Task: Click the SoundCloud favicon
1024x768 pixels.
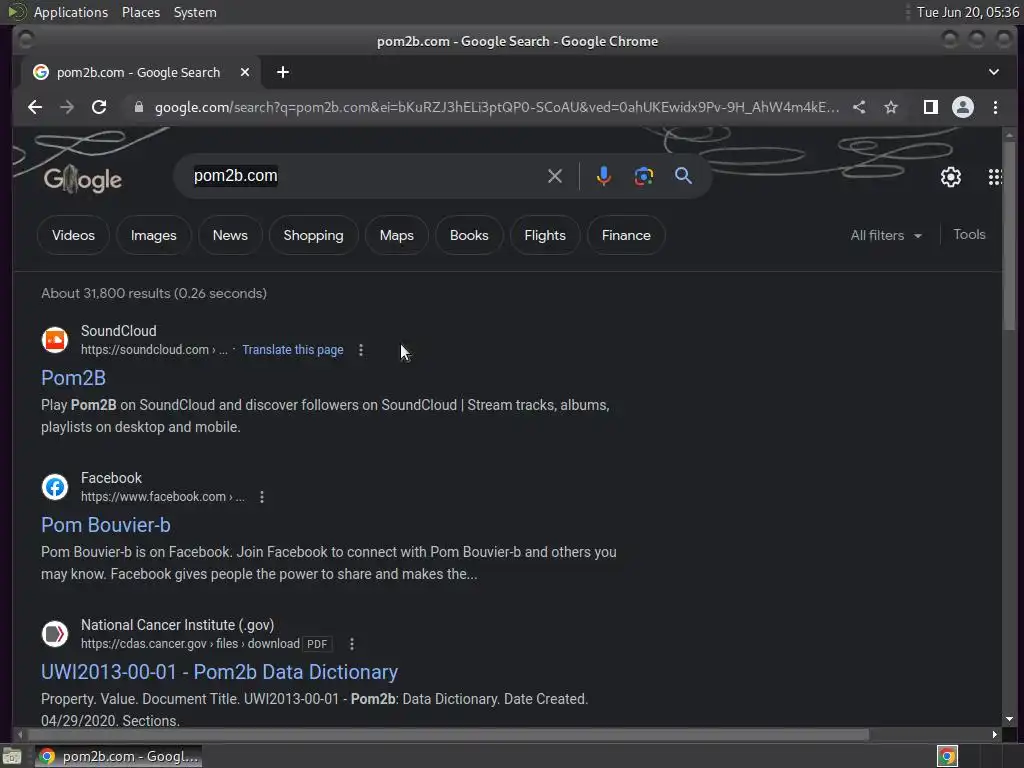Action: pos(55,340)
